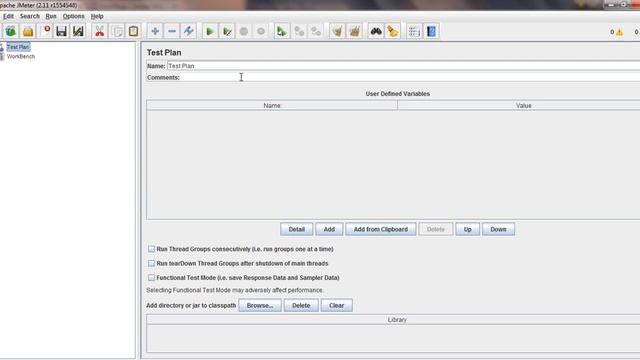640x360 pixels.
Task: Click the Remote stop all icon
Action: [299, 31]
